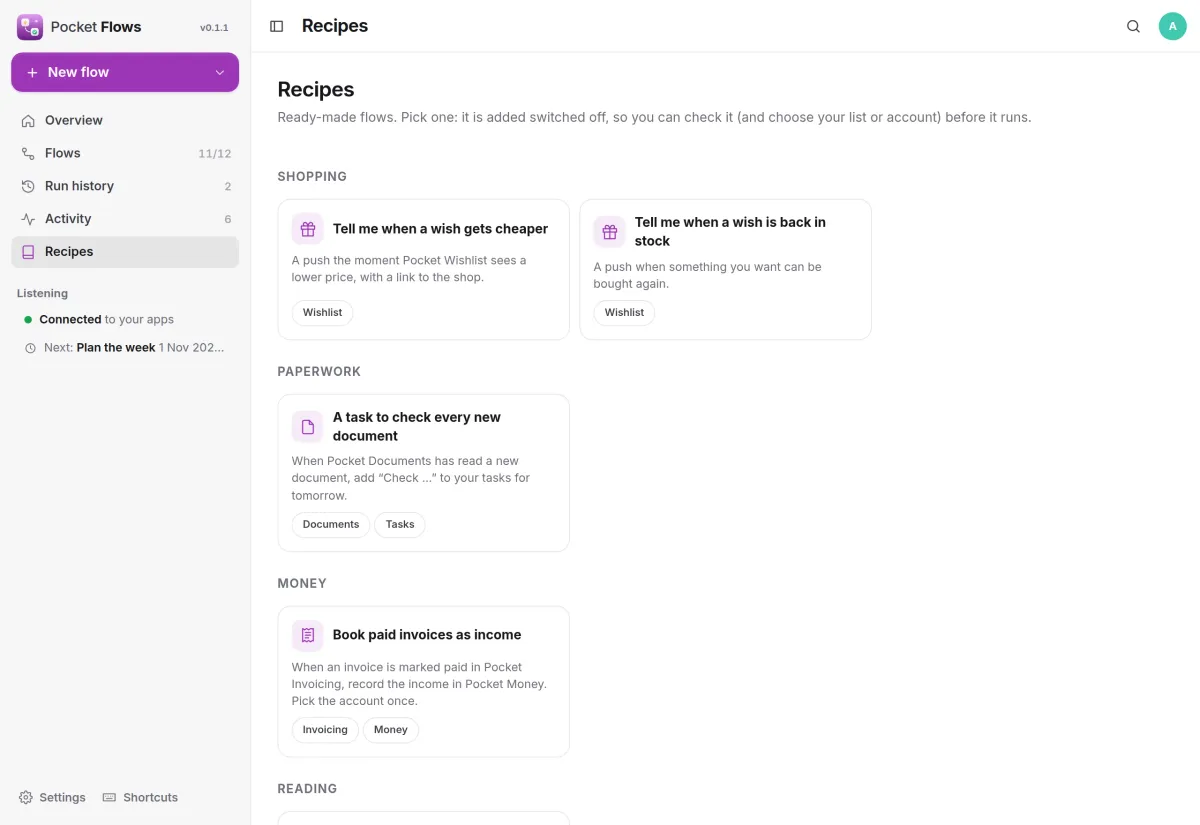
Task: Open Settings at the sidebar bottom
Action: click(52, 797)
